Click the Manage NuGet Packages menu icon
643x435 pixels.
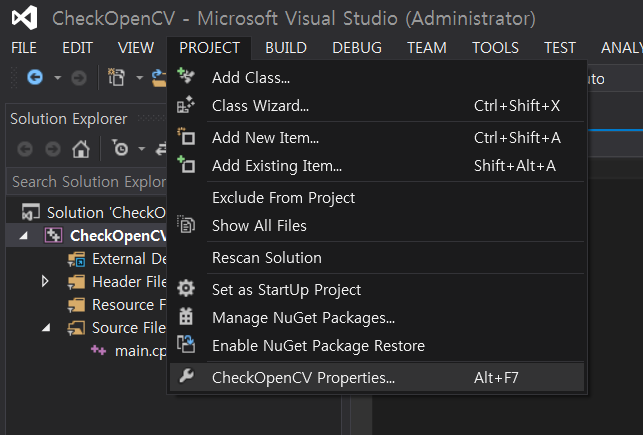coord(186,316)
